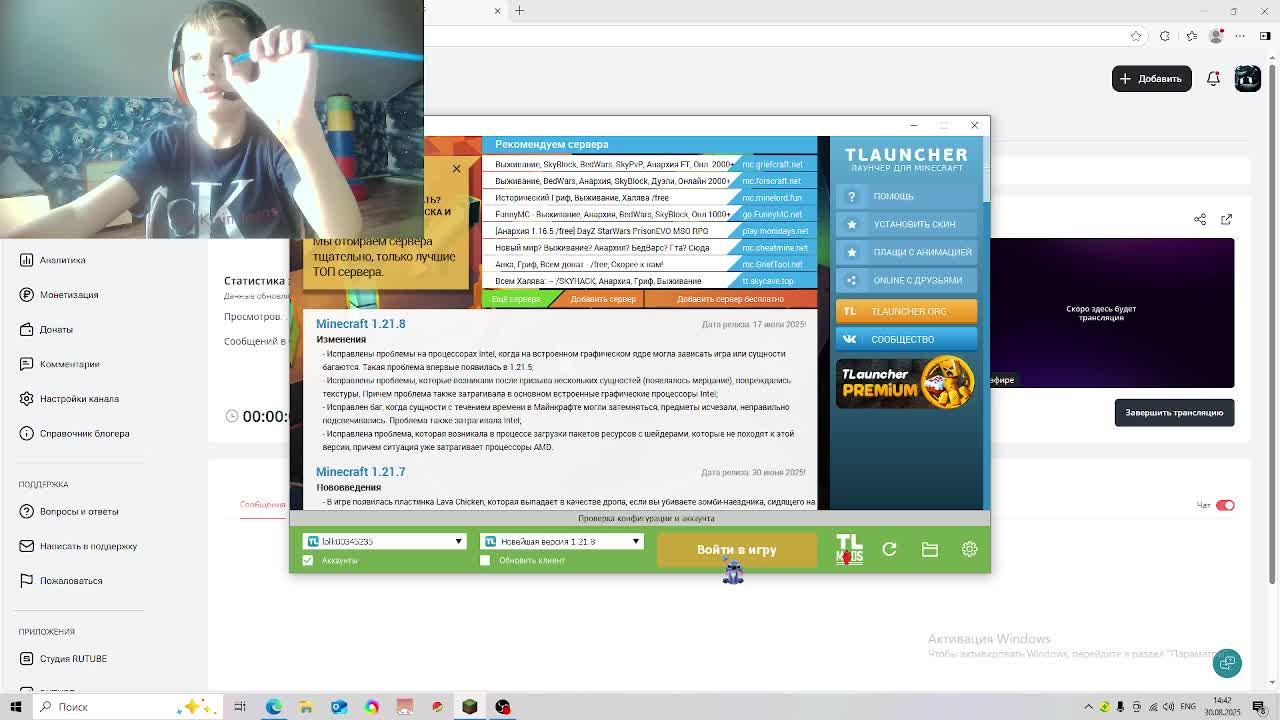Open the account selection dropdown
Image resolution: width=1280 pixels, height=720 pixels.
384,541
